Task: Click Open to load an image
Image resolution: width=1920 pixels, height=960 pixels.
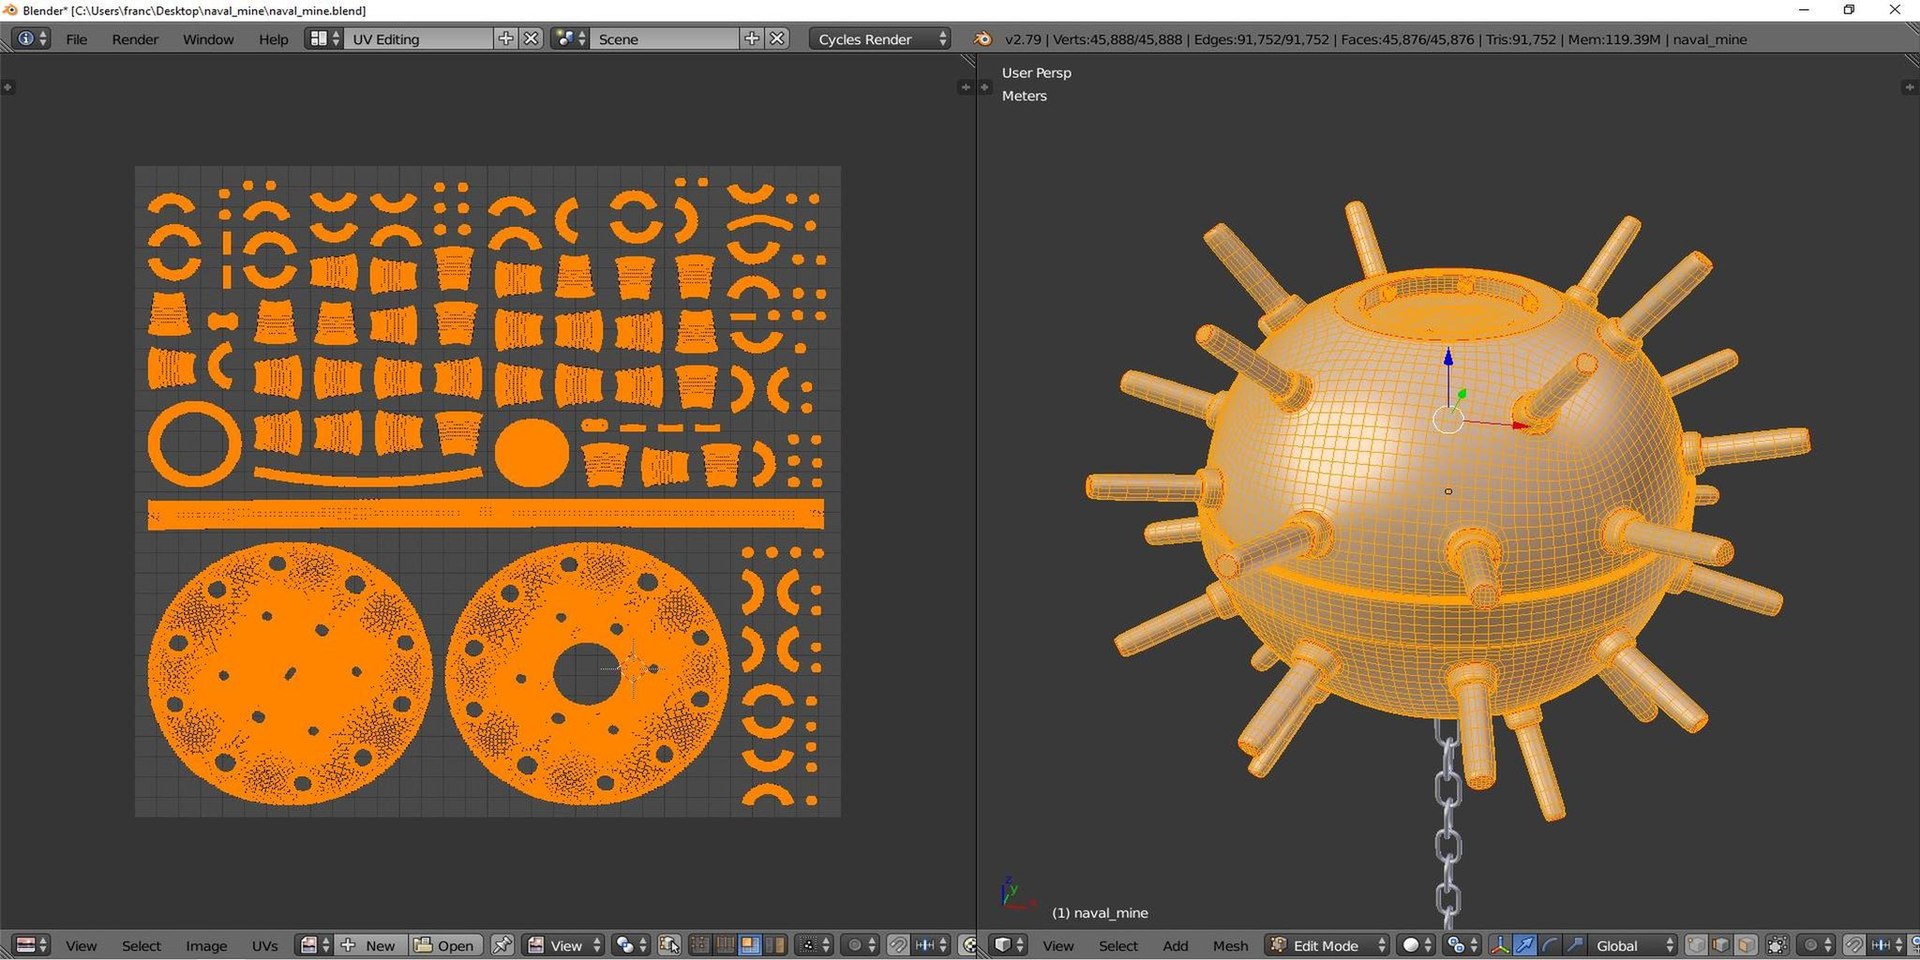Action: coord(445,945)
